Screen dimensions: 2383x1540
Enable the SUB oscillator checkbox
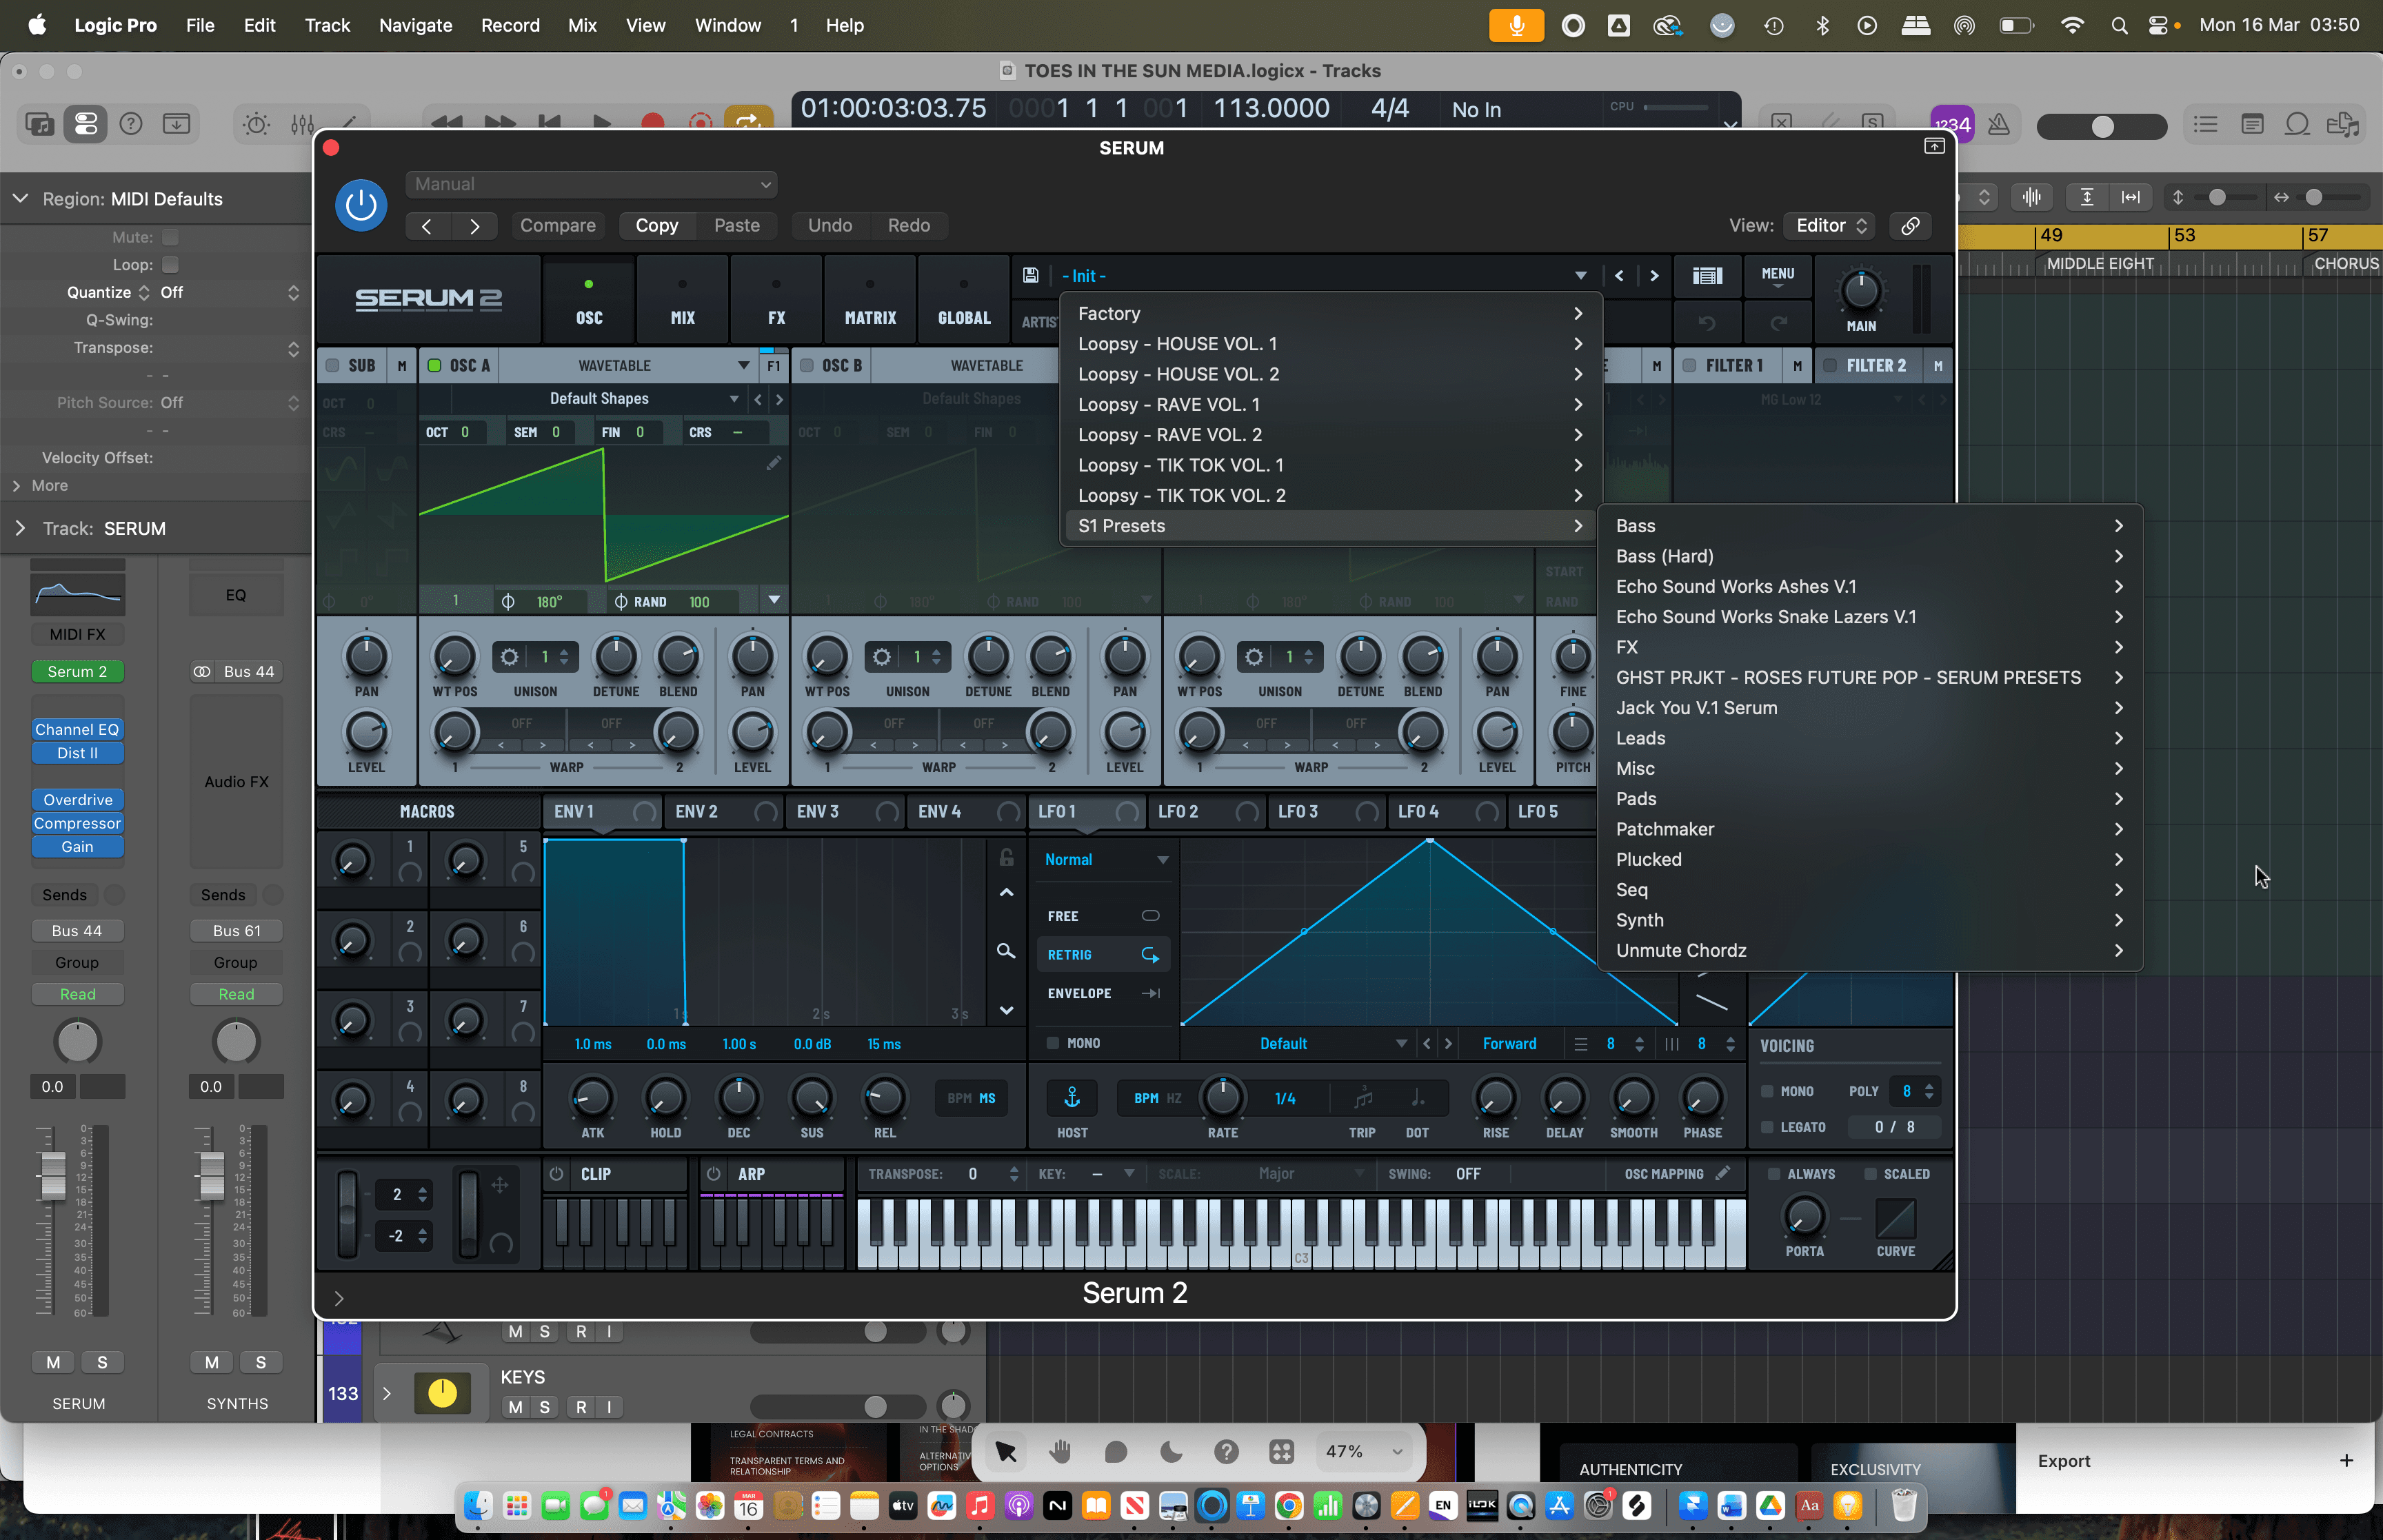(x=333, y=366)
